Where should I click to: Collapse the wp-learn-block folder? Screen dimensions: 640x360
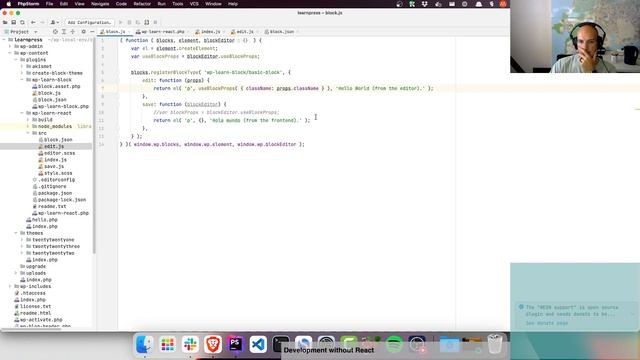(x=22, y=80)
